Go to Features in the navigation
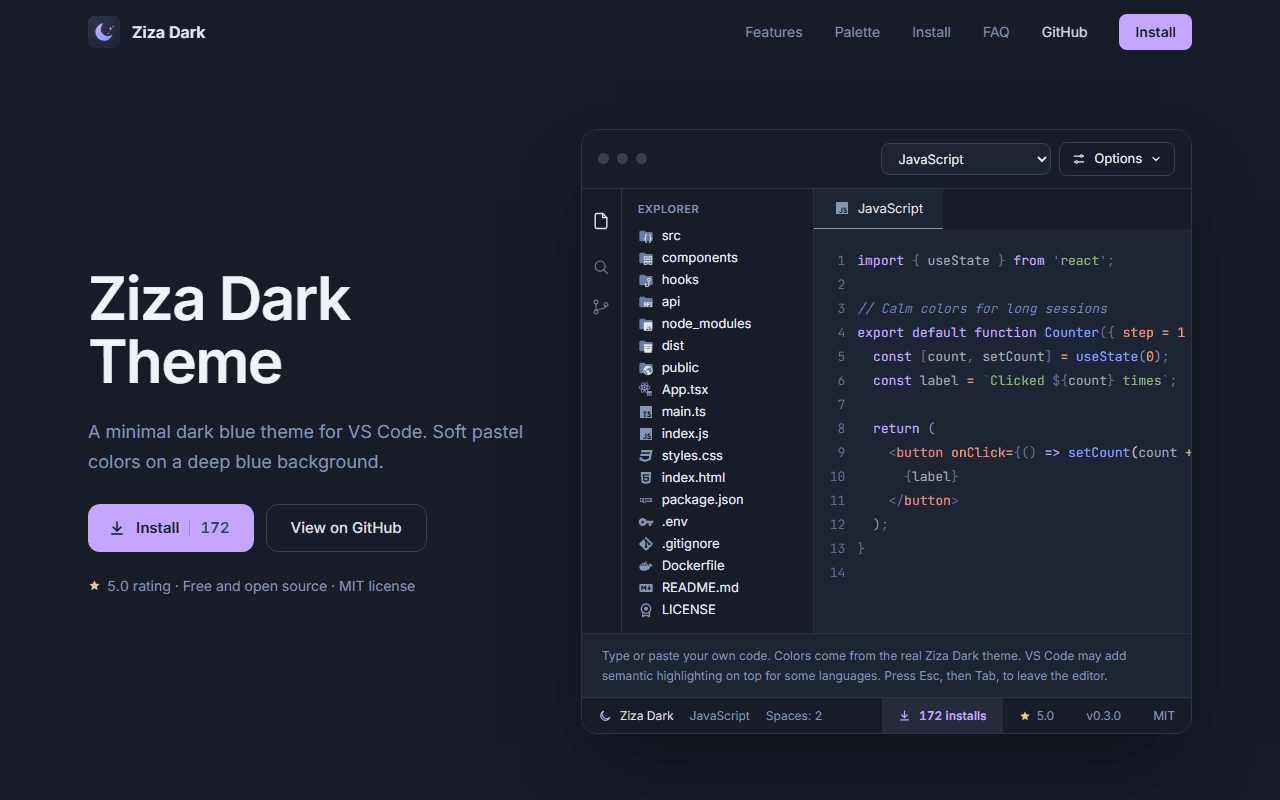Screen dimensions: 1280x800 pos(774,32)
